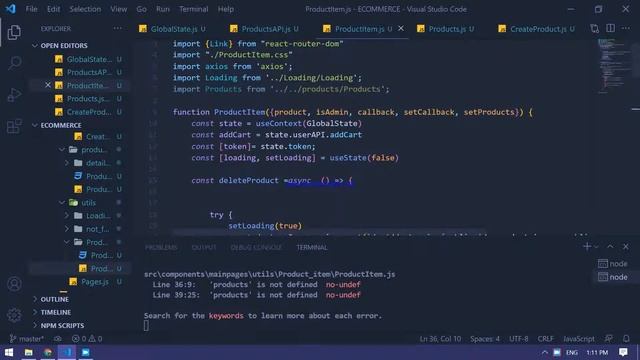Switch to CreateProduct.js tab
Screen dimensions: 640x360
point(537,29)
